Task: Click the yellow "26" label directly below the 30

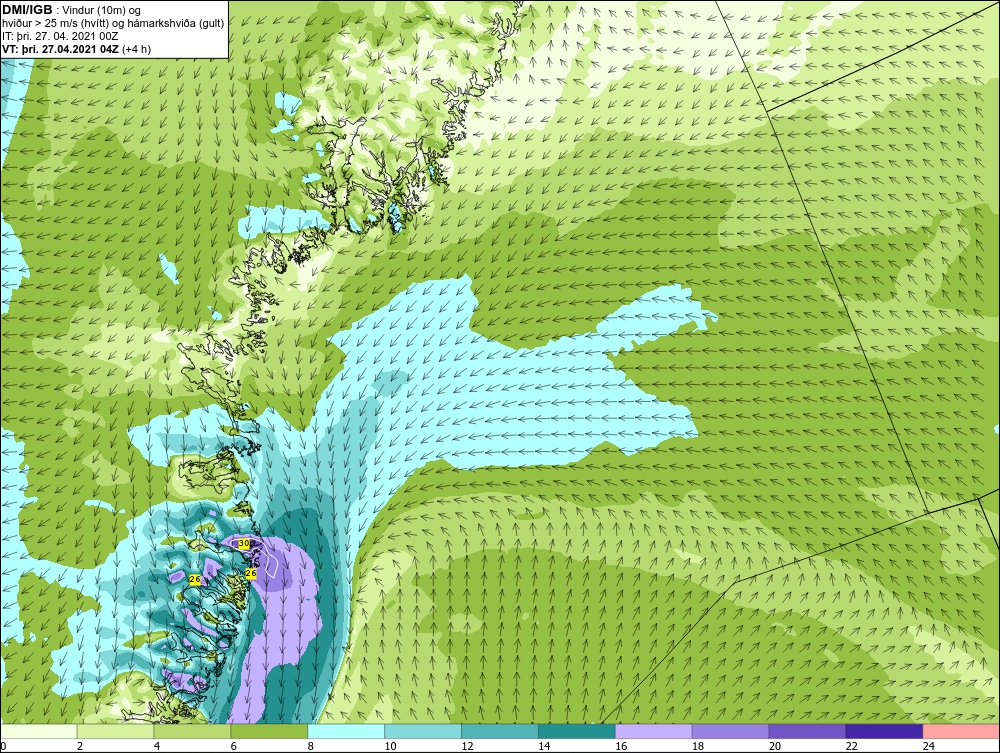Action: [251, 573]
